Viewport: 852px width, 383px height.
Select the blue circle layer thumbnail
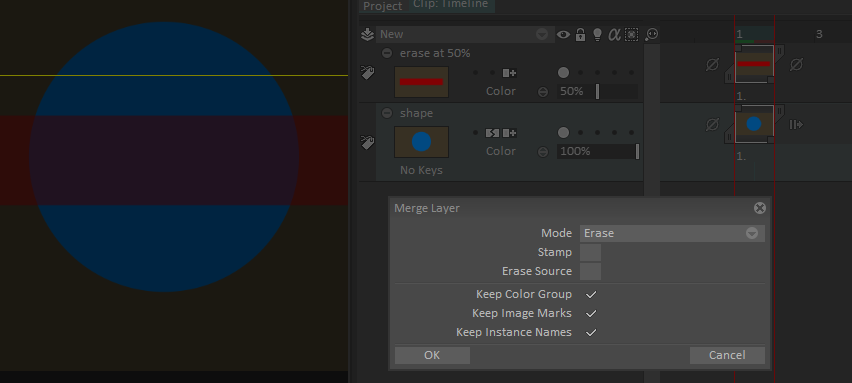point(421,142)
